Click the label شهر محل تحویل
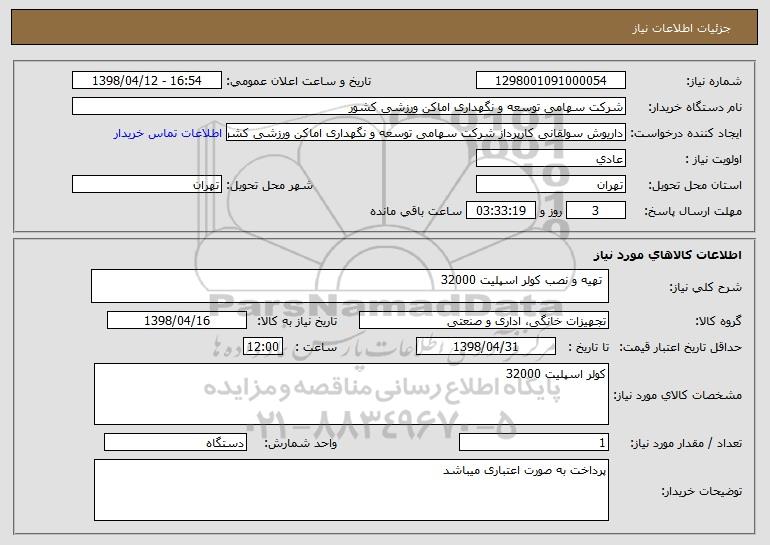This screenshot has height=545, width=770. (269, 186)
